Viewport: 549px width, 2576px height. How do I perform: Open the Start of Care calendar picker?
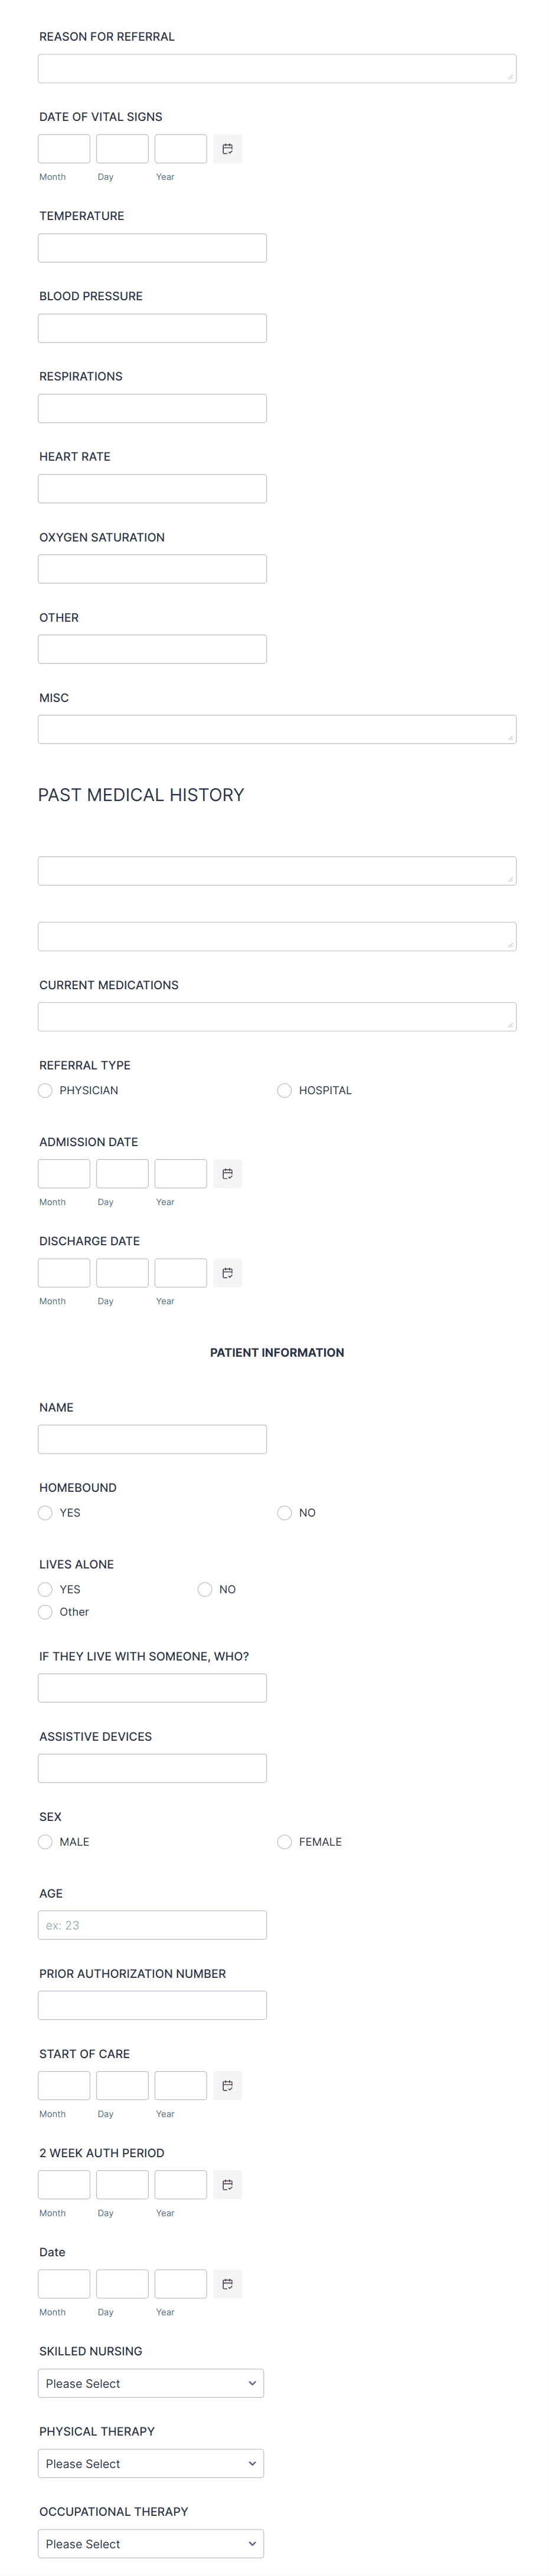point(227,2085)
